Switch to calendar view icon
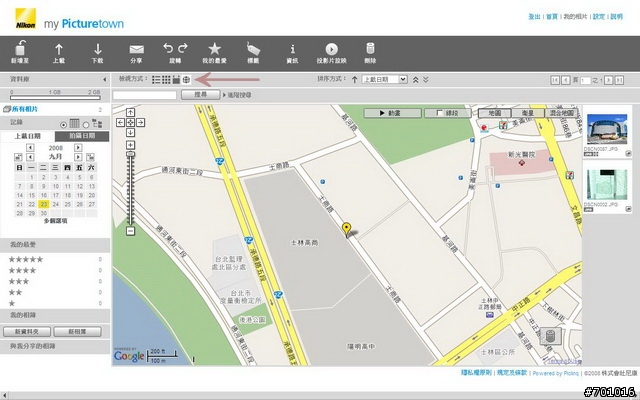This screenshot has height=400, width=640. [x=176, y=80]
